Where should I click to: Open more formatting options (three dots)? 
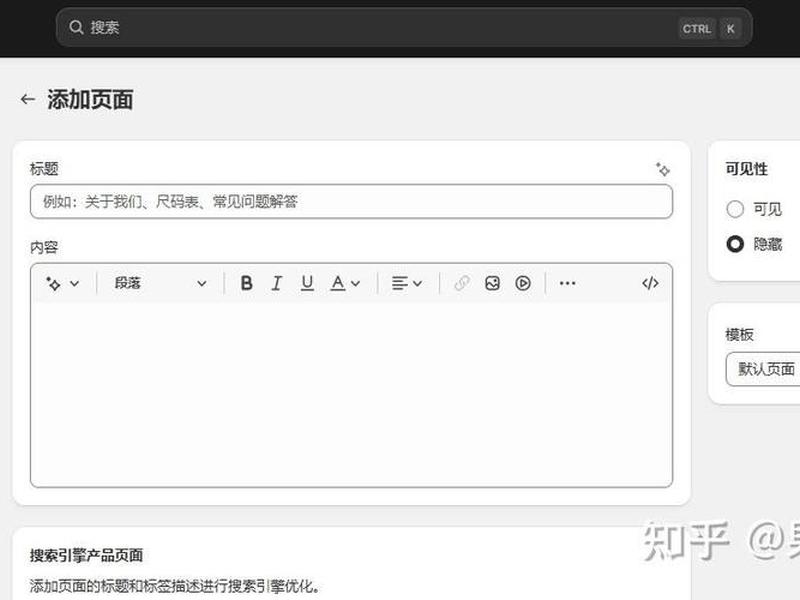567,283
